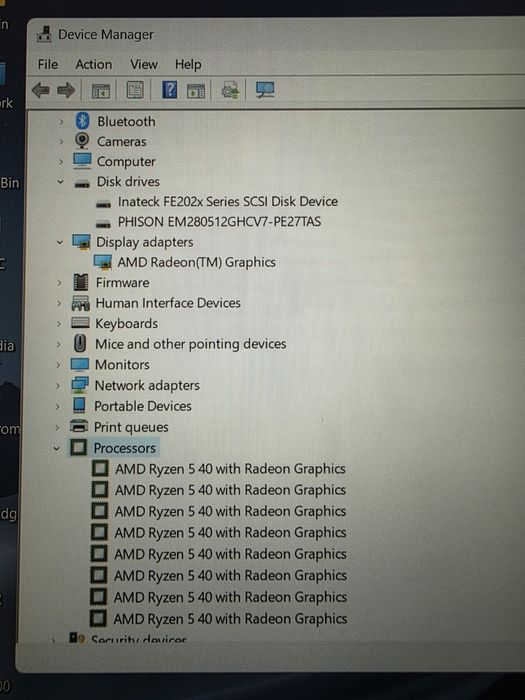Open the Help menu
Image resolution: width=525 pixels, height=700 pixels.
pyautogui.click(x=188, y=65)
